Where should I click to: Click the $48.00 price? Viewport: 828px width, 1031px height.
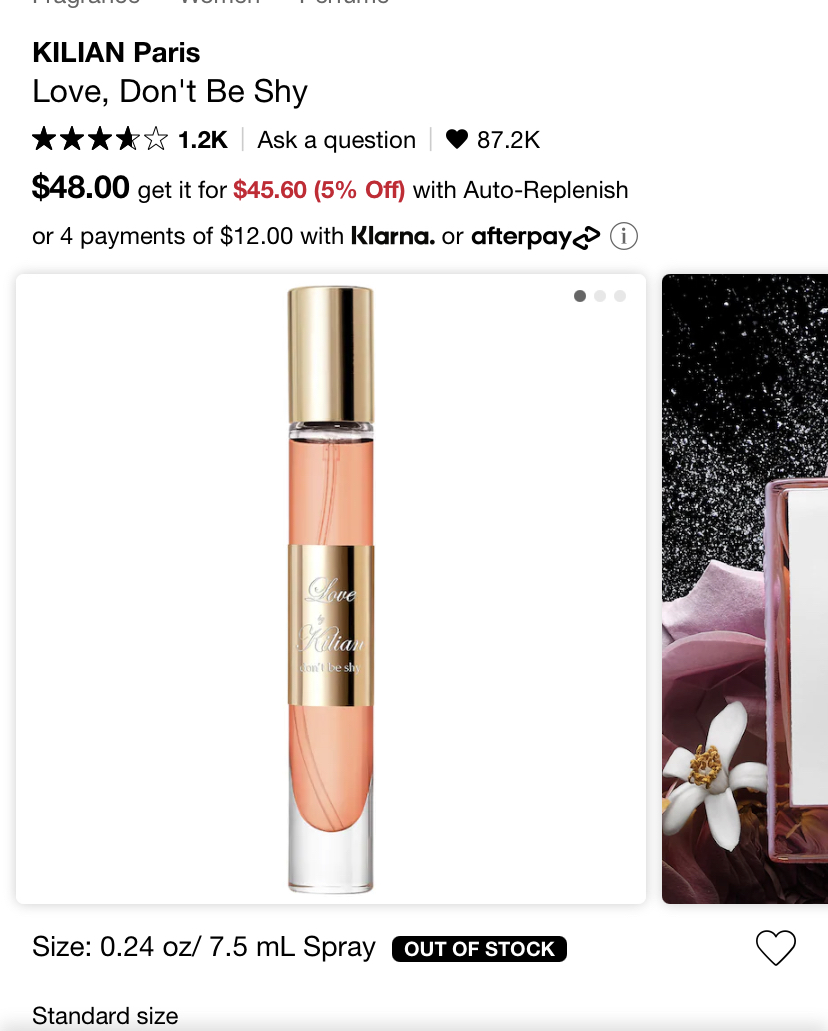pos(81,187)
